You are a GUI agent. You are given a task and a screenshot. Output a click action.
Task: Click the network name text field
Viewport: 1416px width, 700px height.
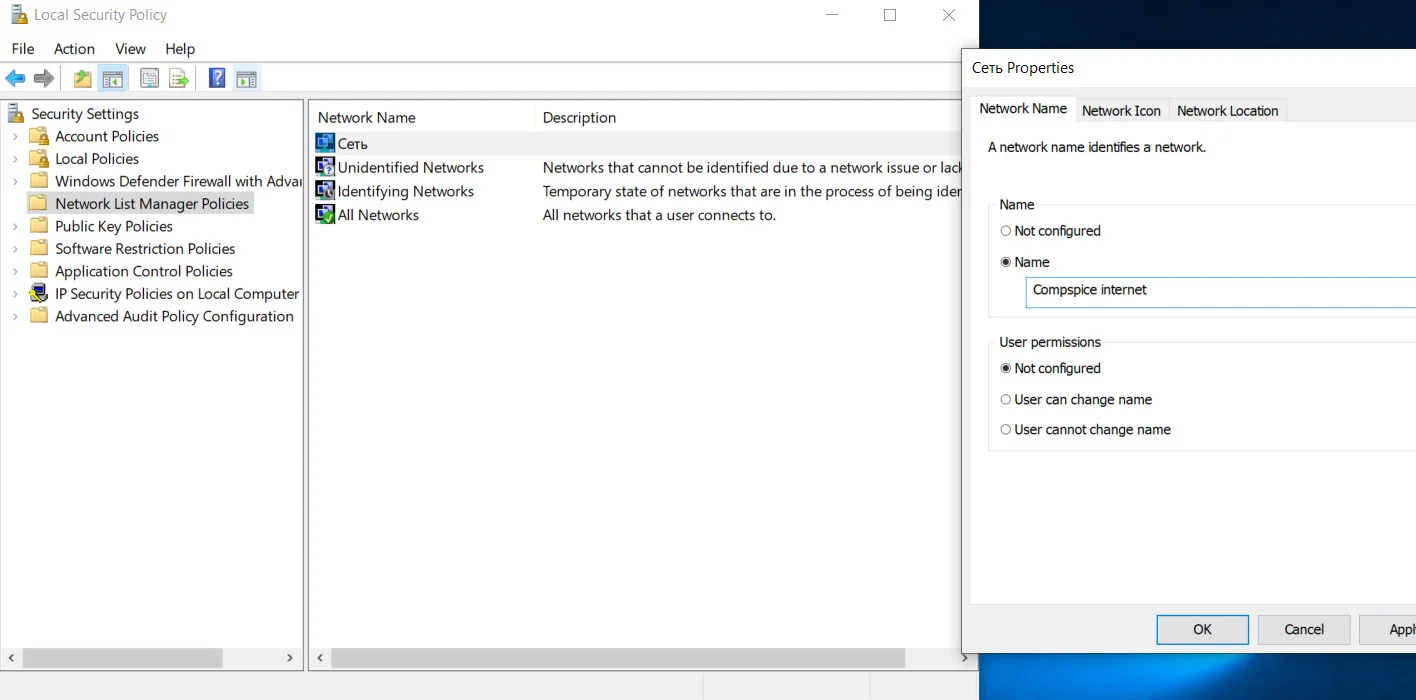(x=1221, y=291)
